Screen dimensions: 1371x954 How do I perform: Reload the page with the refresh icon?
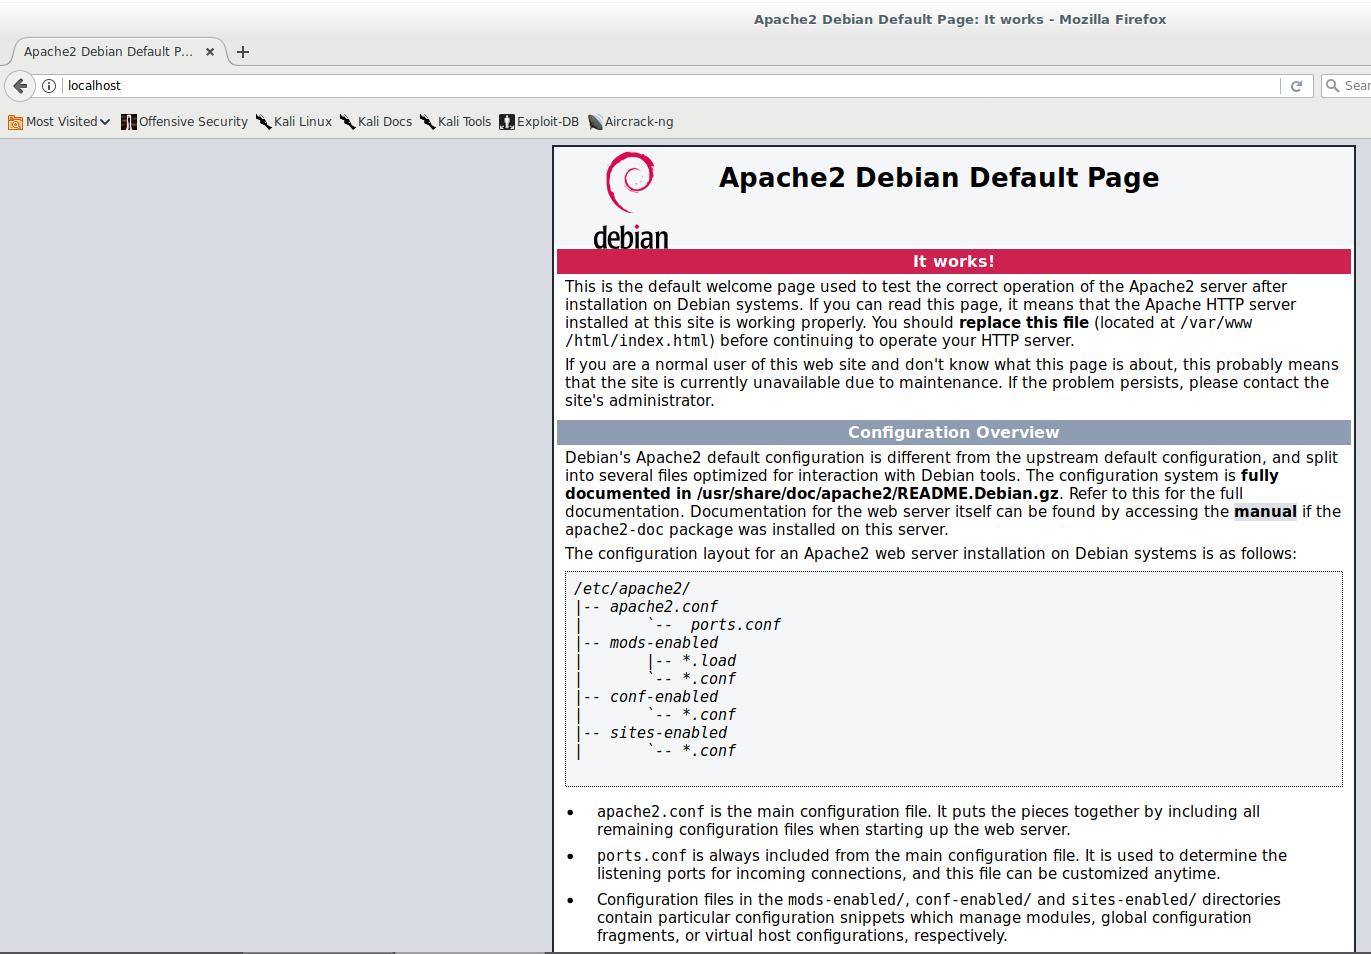1296,86
